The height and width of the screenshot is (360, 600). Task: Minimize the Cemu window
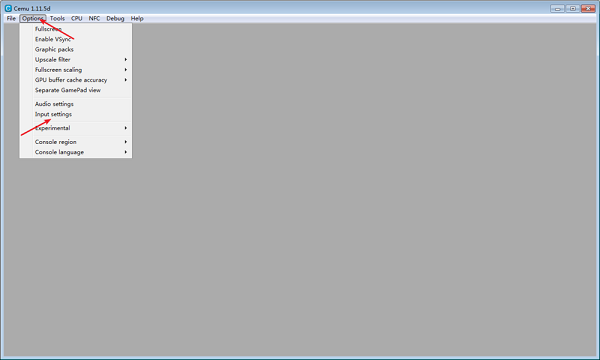pyautogui.click(x=557, y=8)
